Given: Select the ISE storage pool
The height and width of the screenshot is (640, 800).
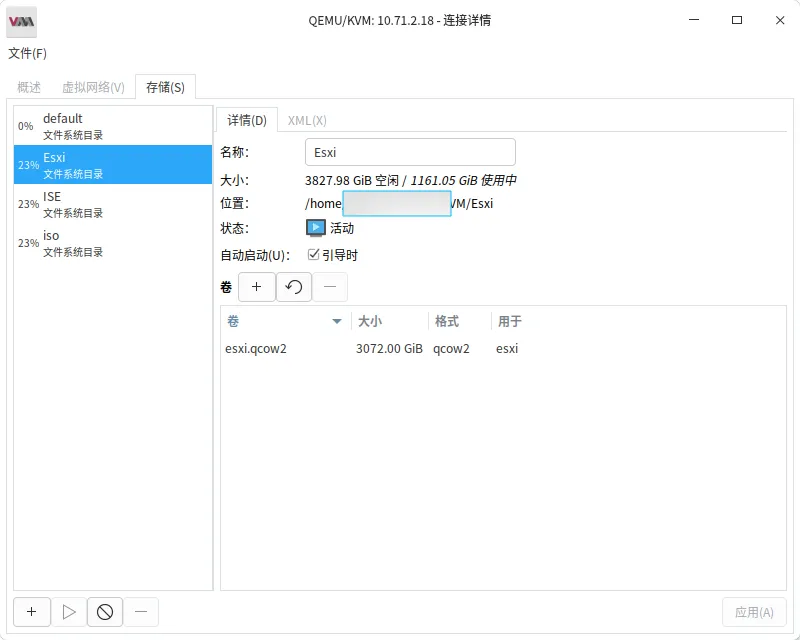Looking at the screenshot, I should (x=113, y=204).
